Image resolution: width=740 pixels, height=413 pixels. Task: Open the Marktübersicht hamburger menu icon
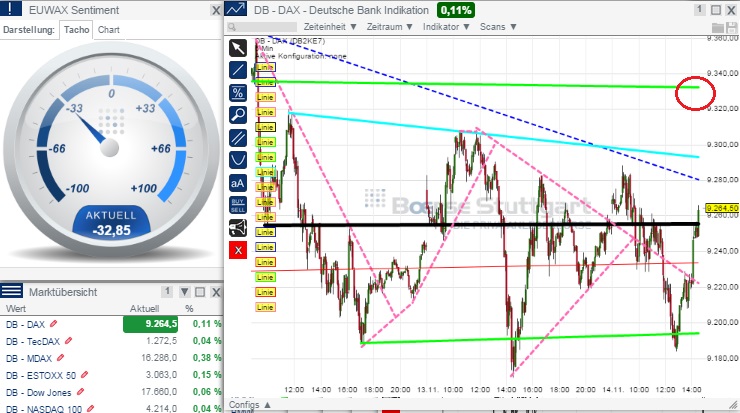[x=11, y=291]
